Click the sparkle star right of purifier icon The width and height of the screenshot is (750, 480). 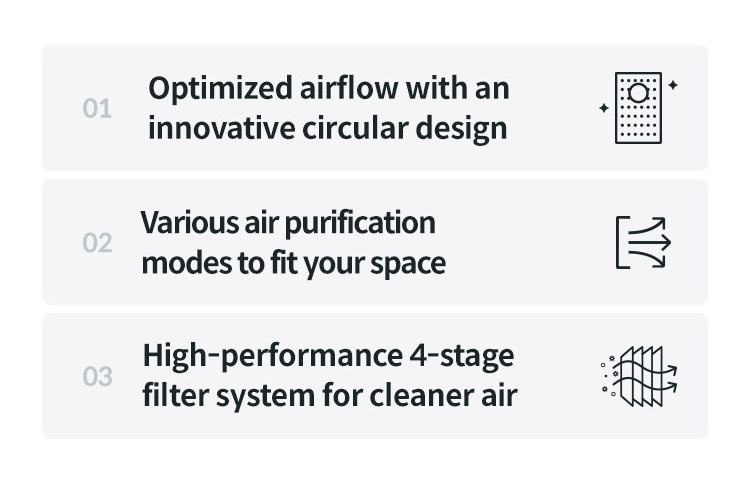coord(673,85)
